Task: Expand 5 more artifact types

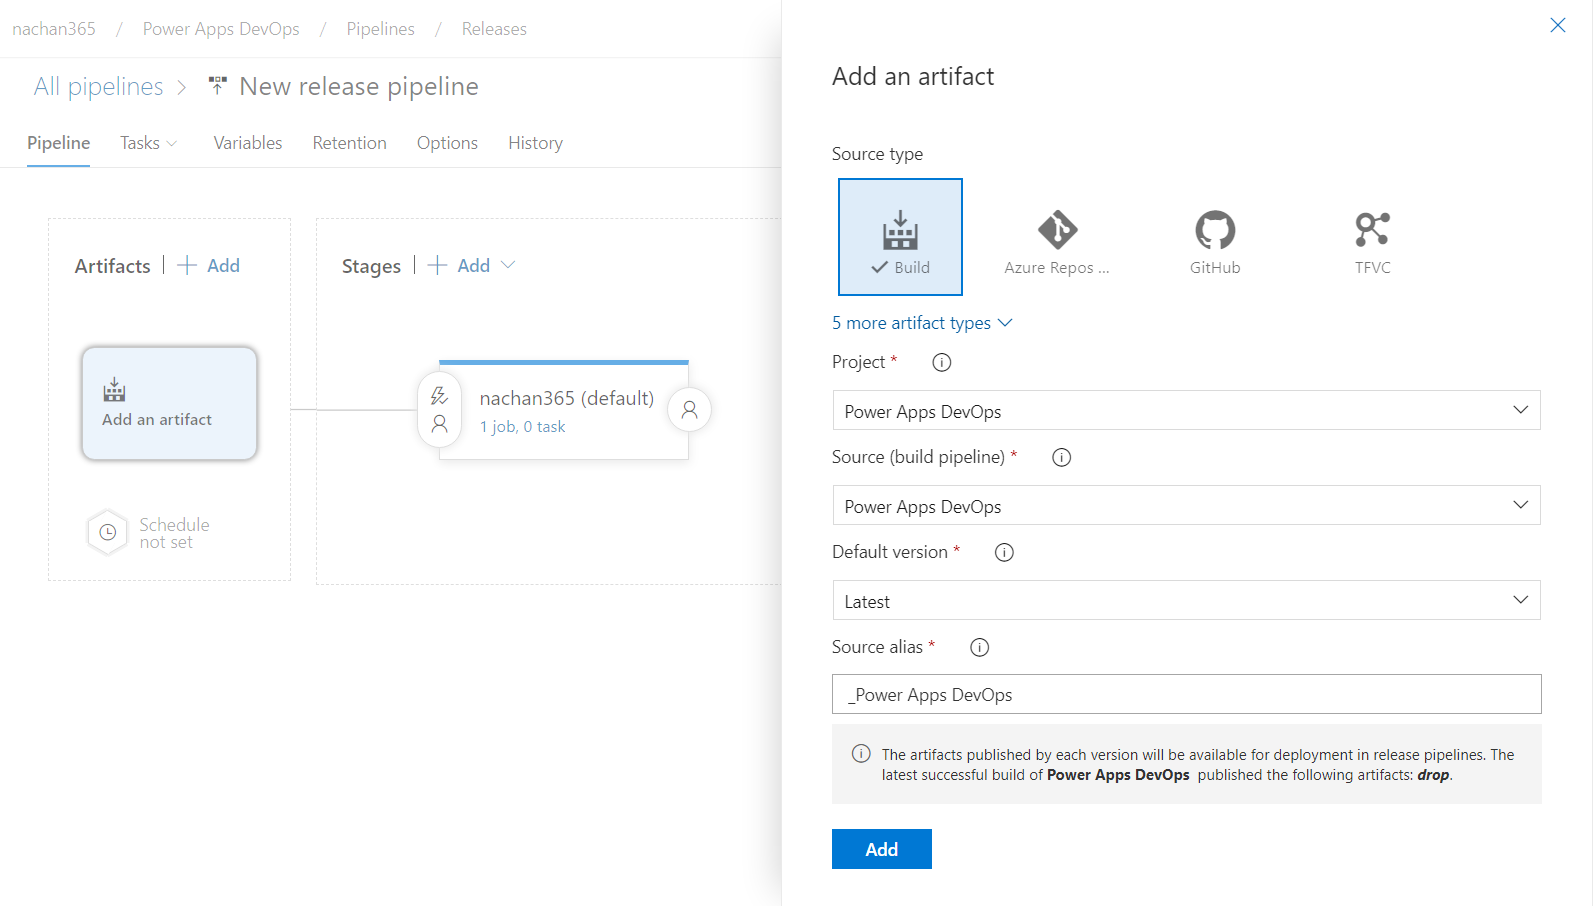Action: click(x=921, y=323)
